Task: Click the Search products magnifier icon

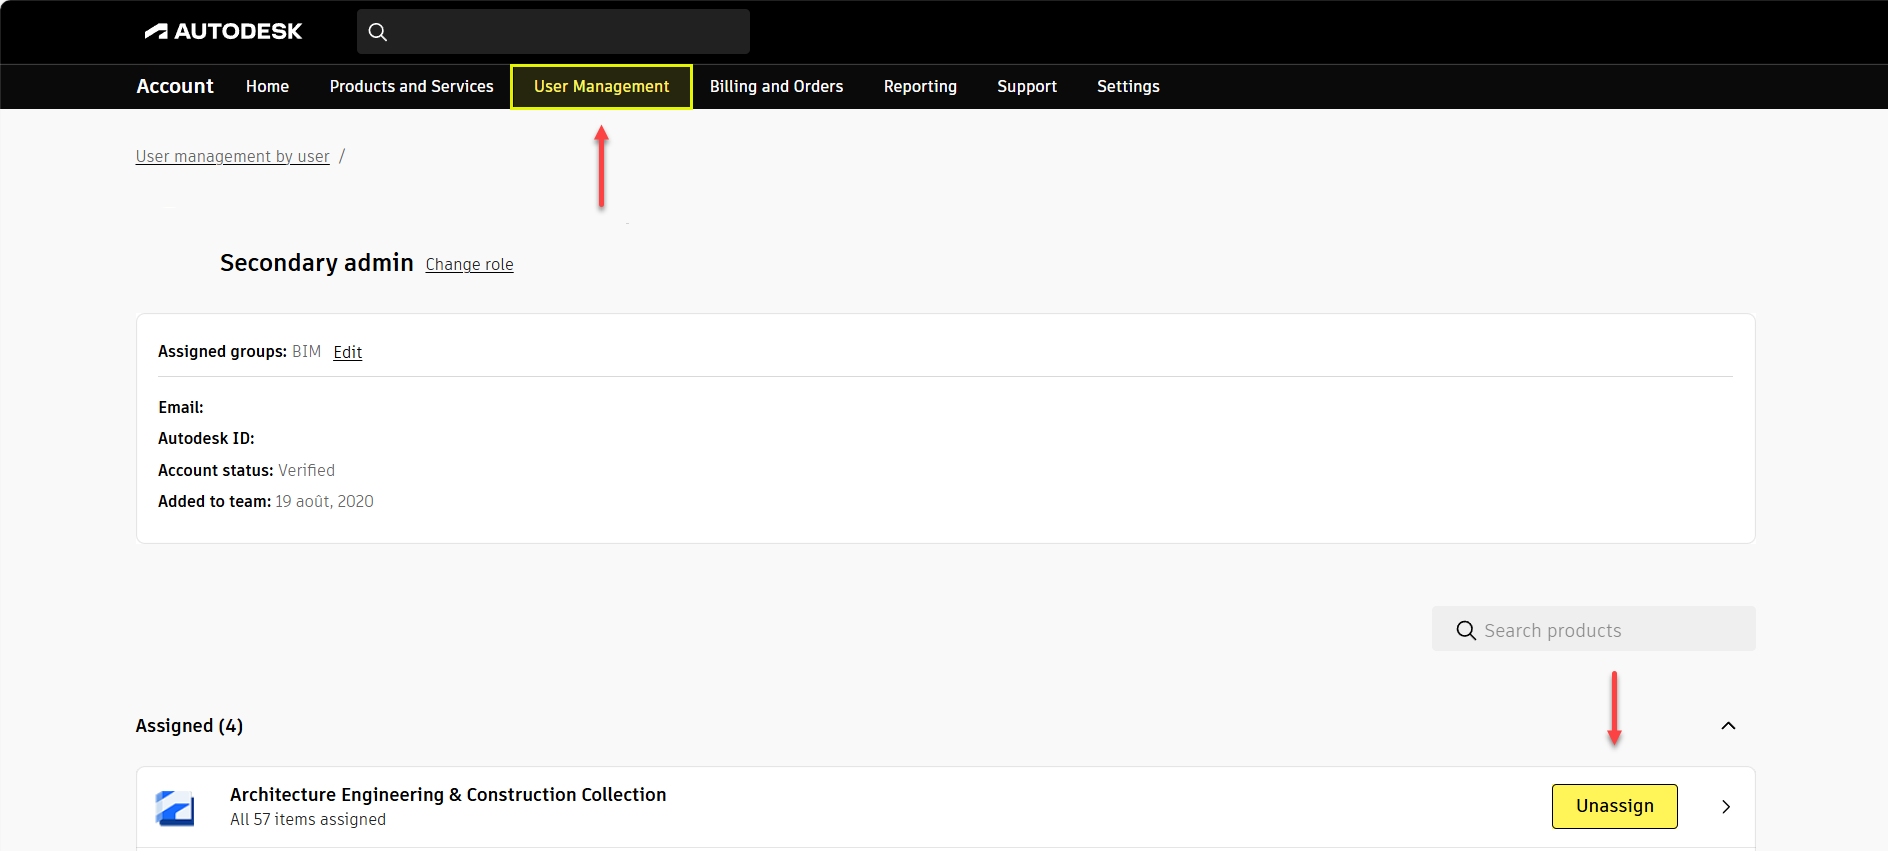Action: (x=1466, y=630)
